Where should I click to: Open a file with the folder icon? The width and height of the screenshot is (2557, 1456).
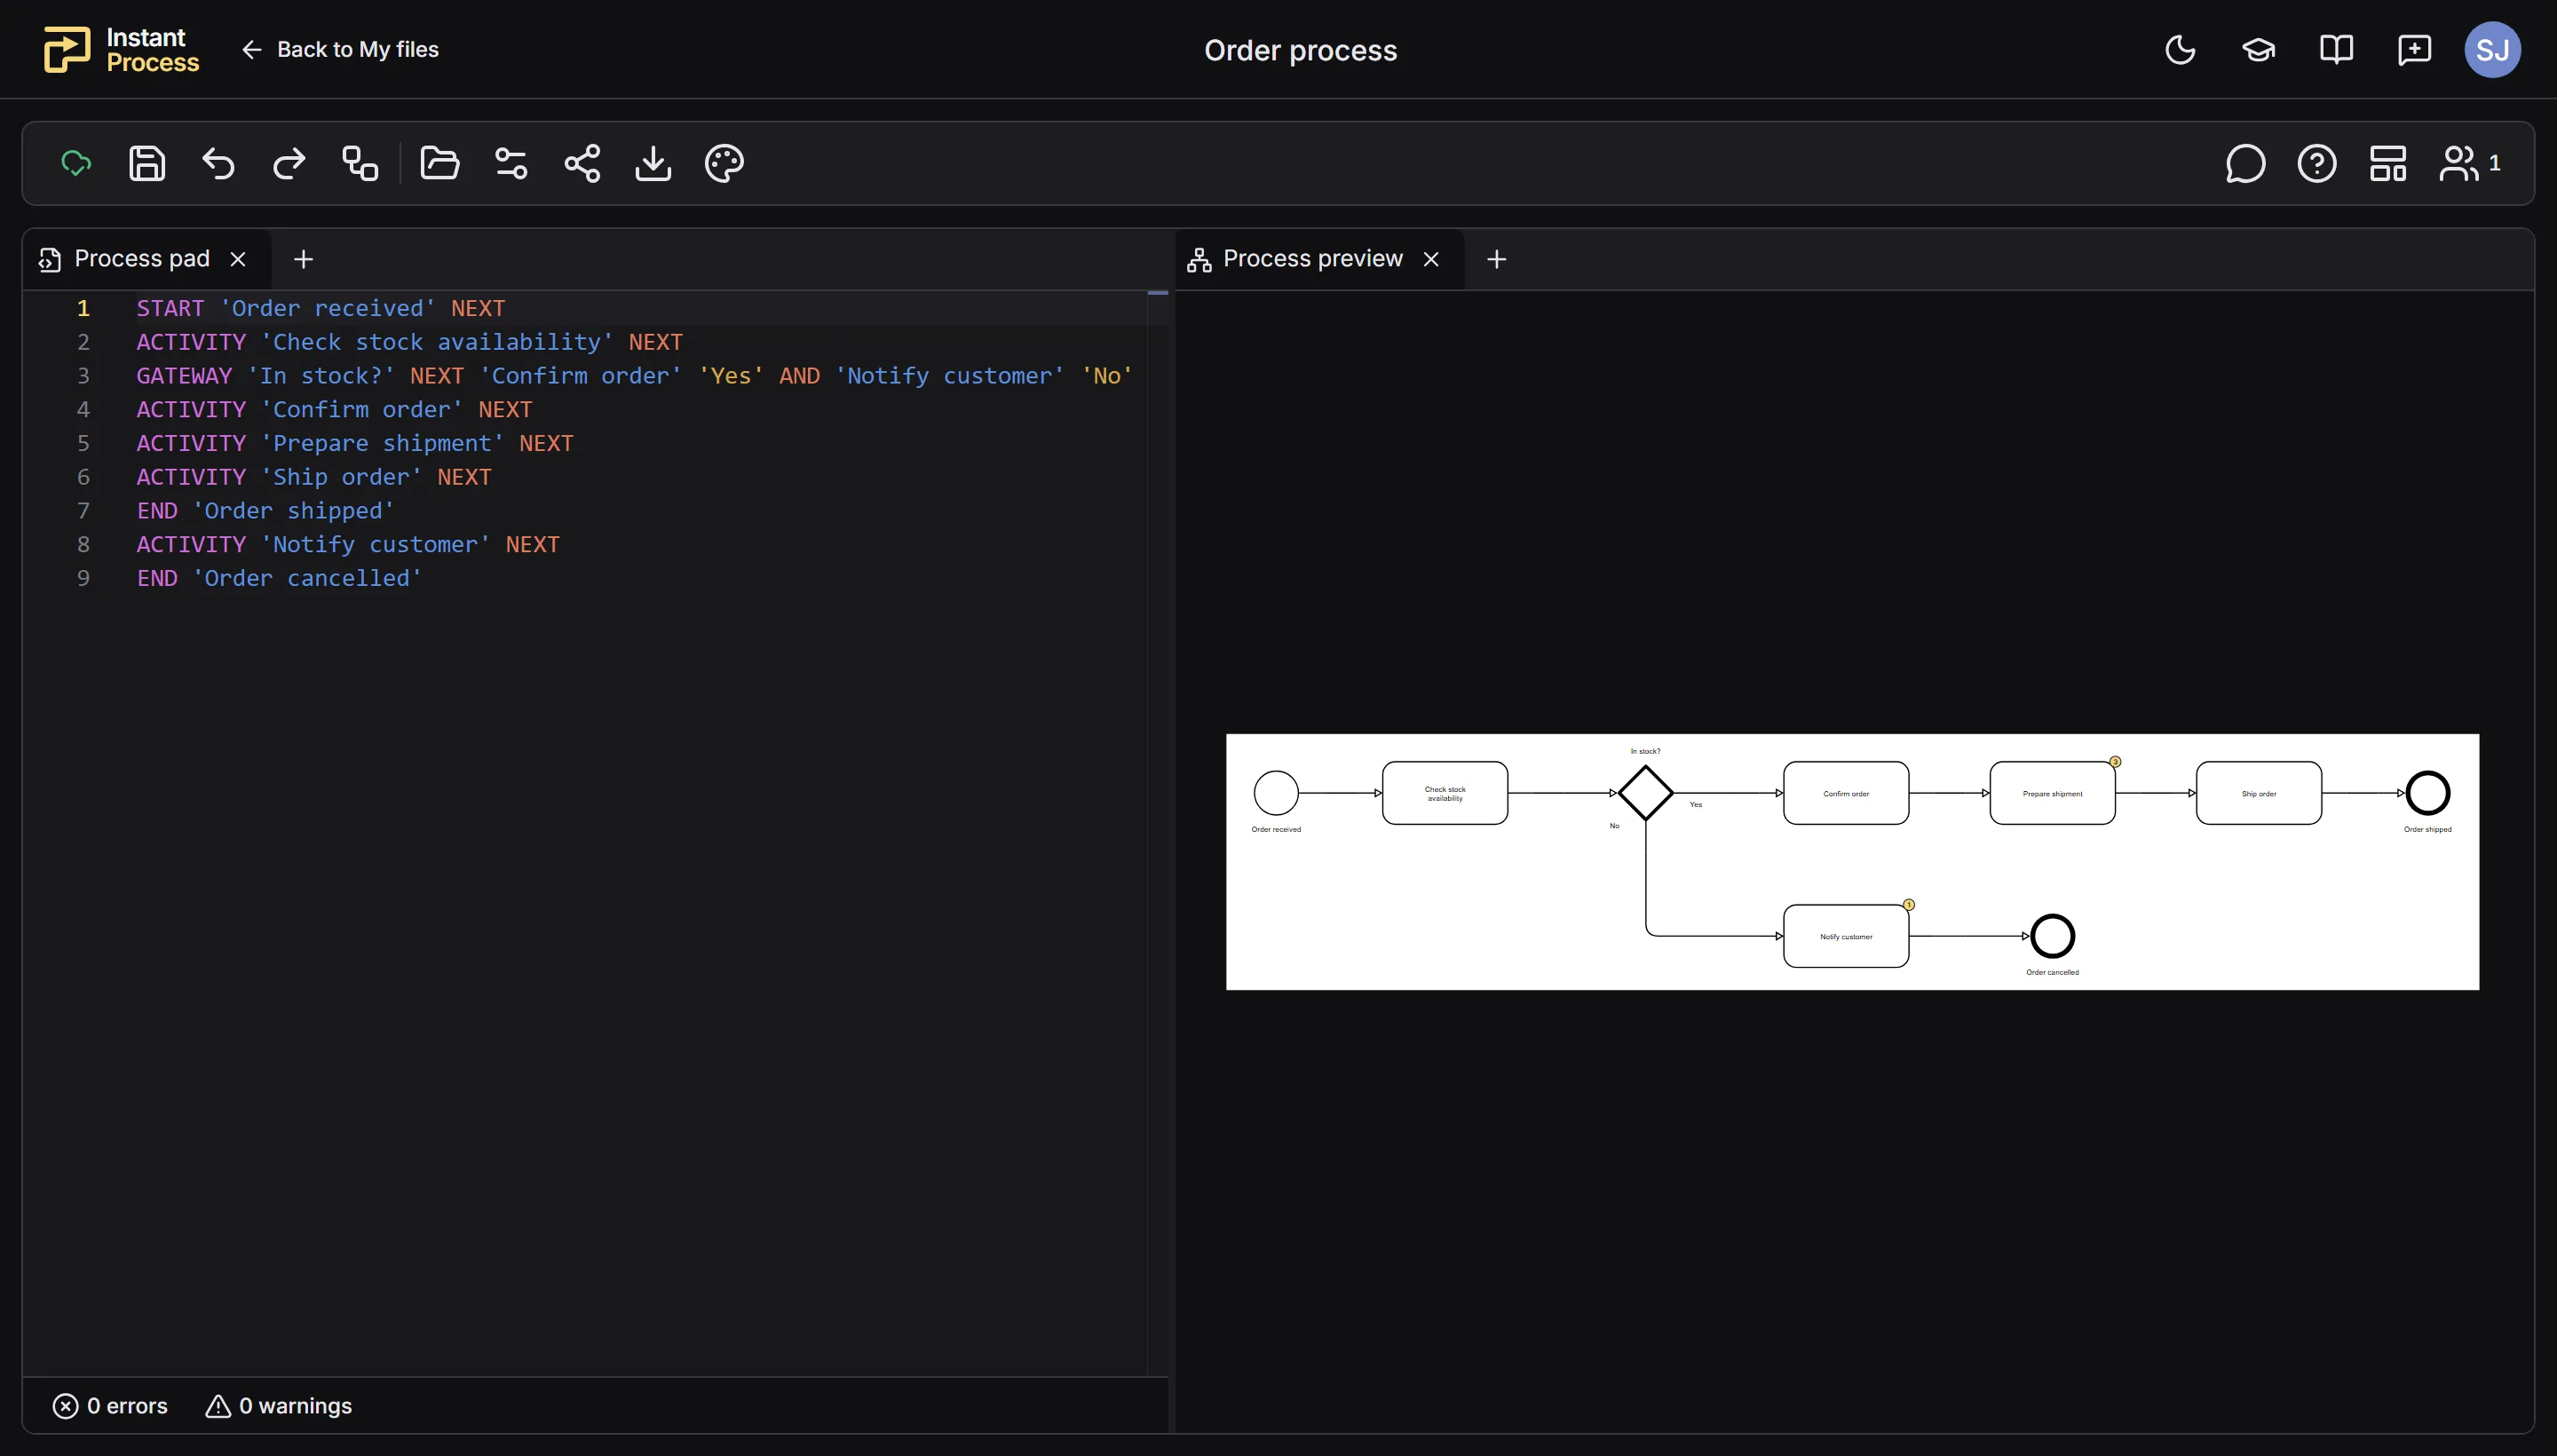pyautogui.click(x=440, y=163)
